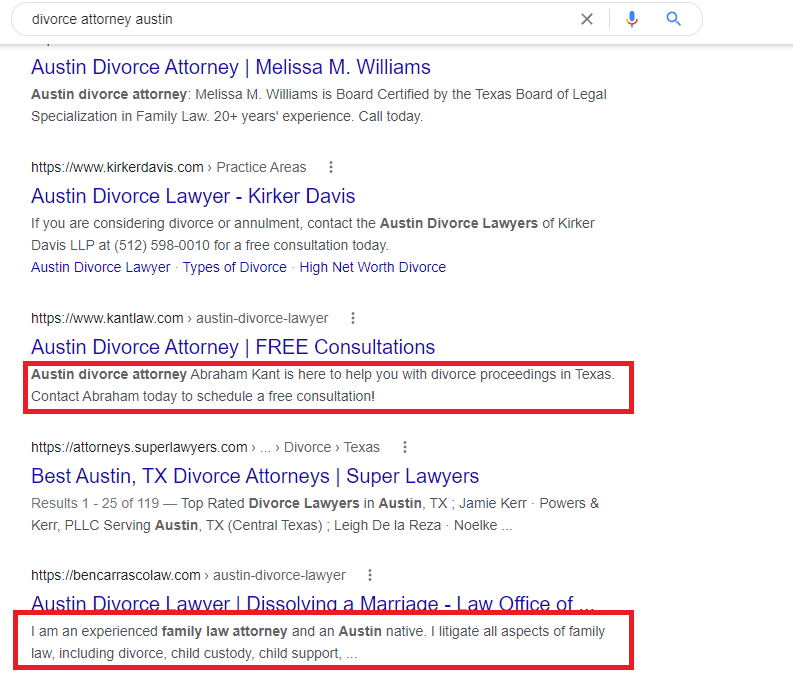The width and height of the screenshot is (793, 679).
Task: Open 'Austin Divorce Lawyer | Dissolving a Marriage' result
Action: tap(313, 604)
